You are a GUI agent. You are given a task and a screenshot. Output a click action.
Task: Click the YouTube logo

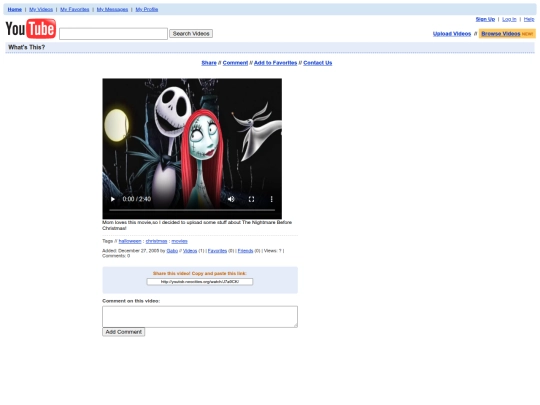pyautogui.click(x=31, y=29)
